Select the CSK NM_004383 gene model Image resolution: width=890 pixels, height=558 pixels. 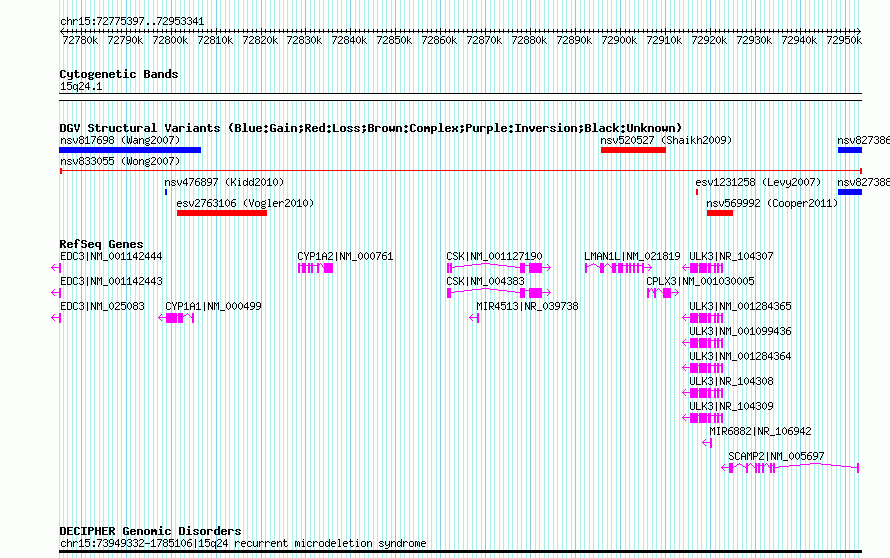pyautogui.click(x=499, y=293)
